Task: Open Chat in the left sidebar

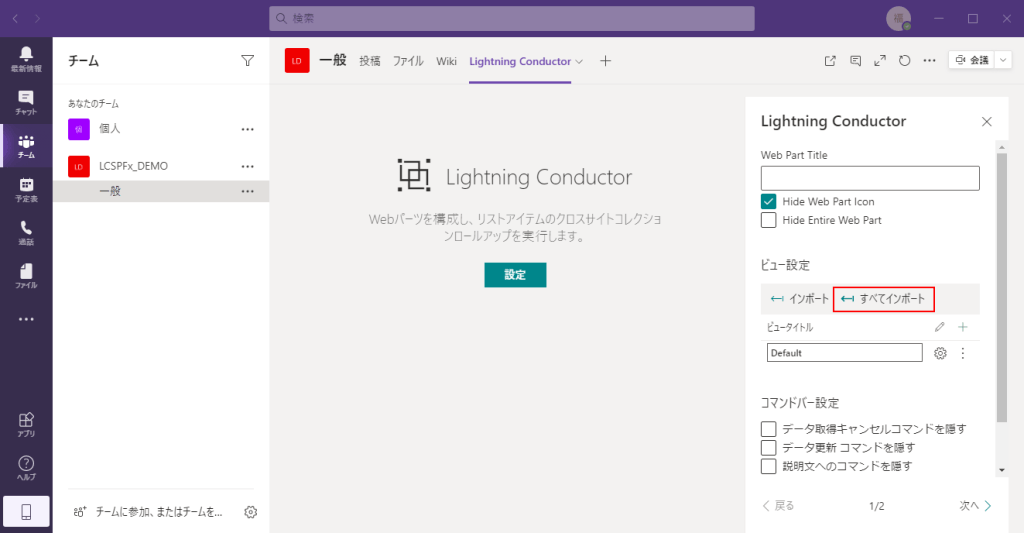Action: [26, 103]
